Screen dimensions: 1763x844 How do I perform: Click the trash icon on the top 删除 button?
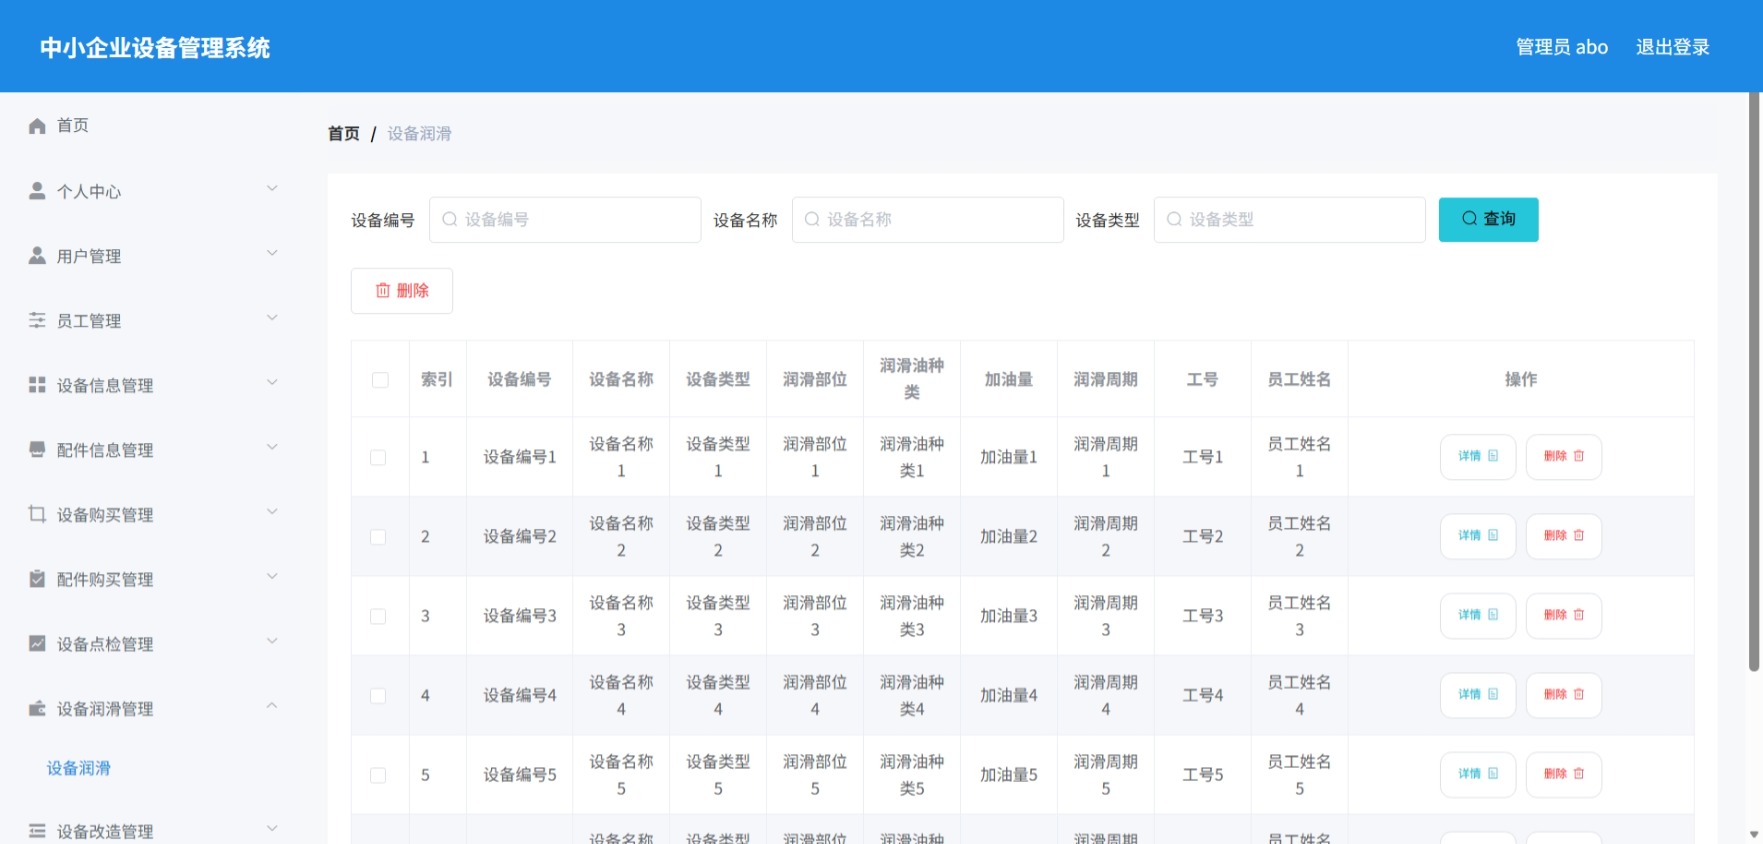383,290
